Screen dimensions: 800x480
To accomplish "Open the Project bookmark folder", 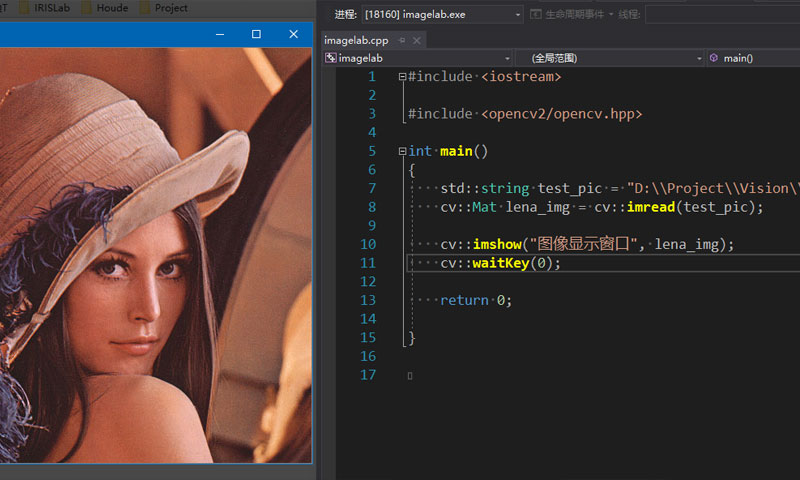I will [164, 8].
